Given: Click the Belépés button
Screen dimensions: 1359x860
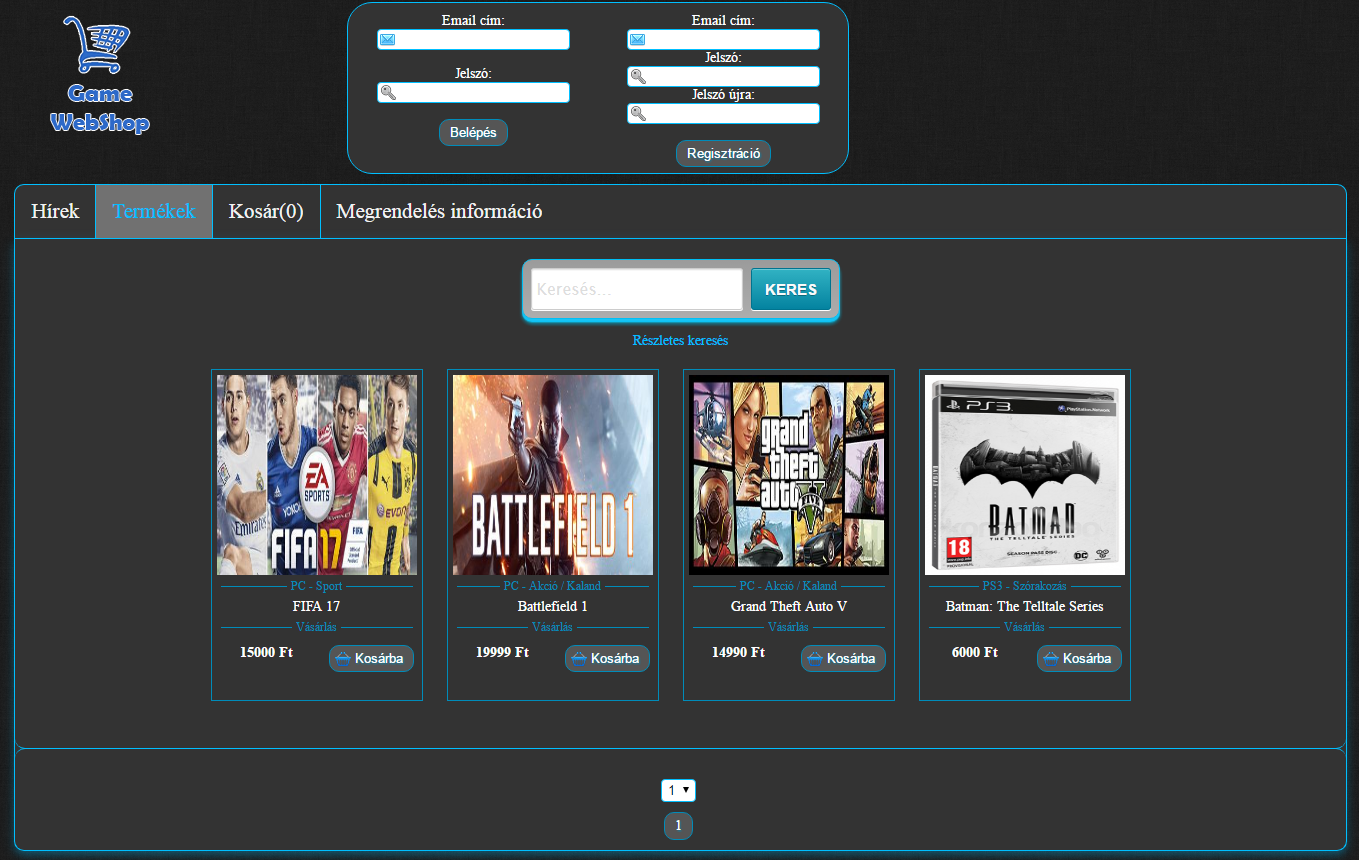Looking at the screenshot, I should pos(472,132).
